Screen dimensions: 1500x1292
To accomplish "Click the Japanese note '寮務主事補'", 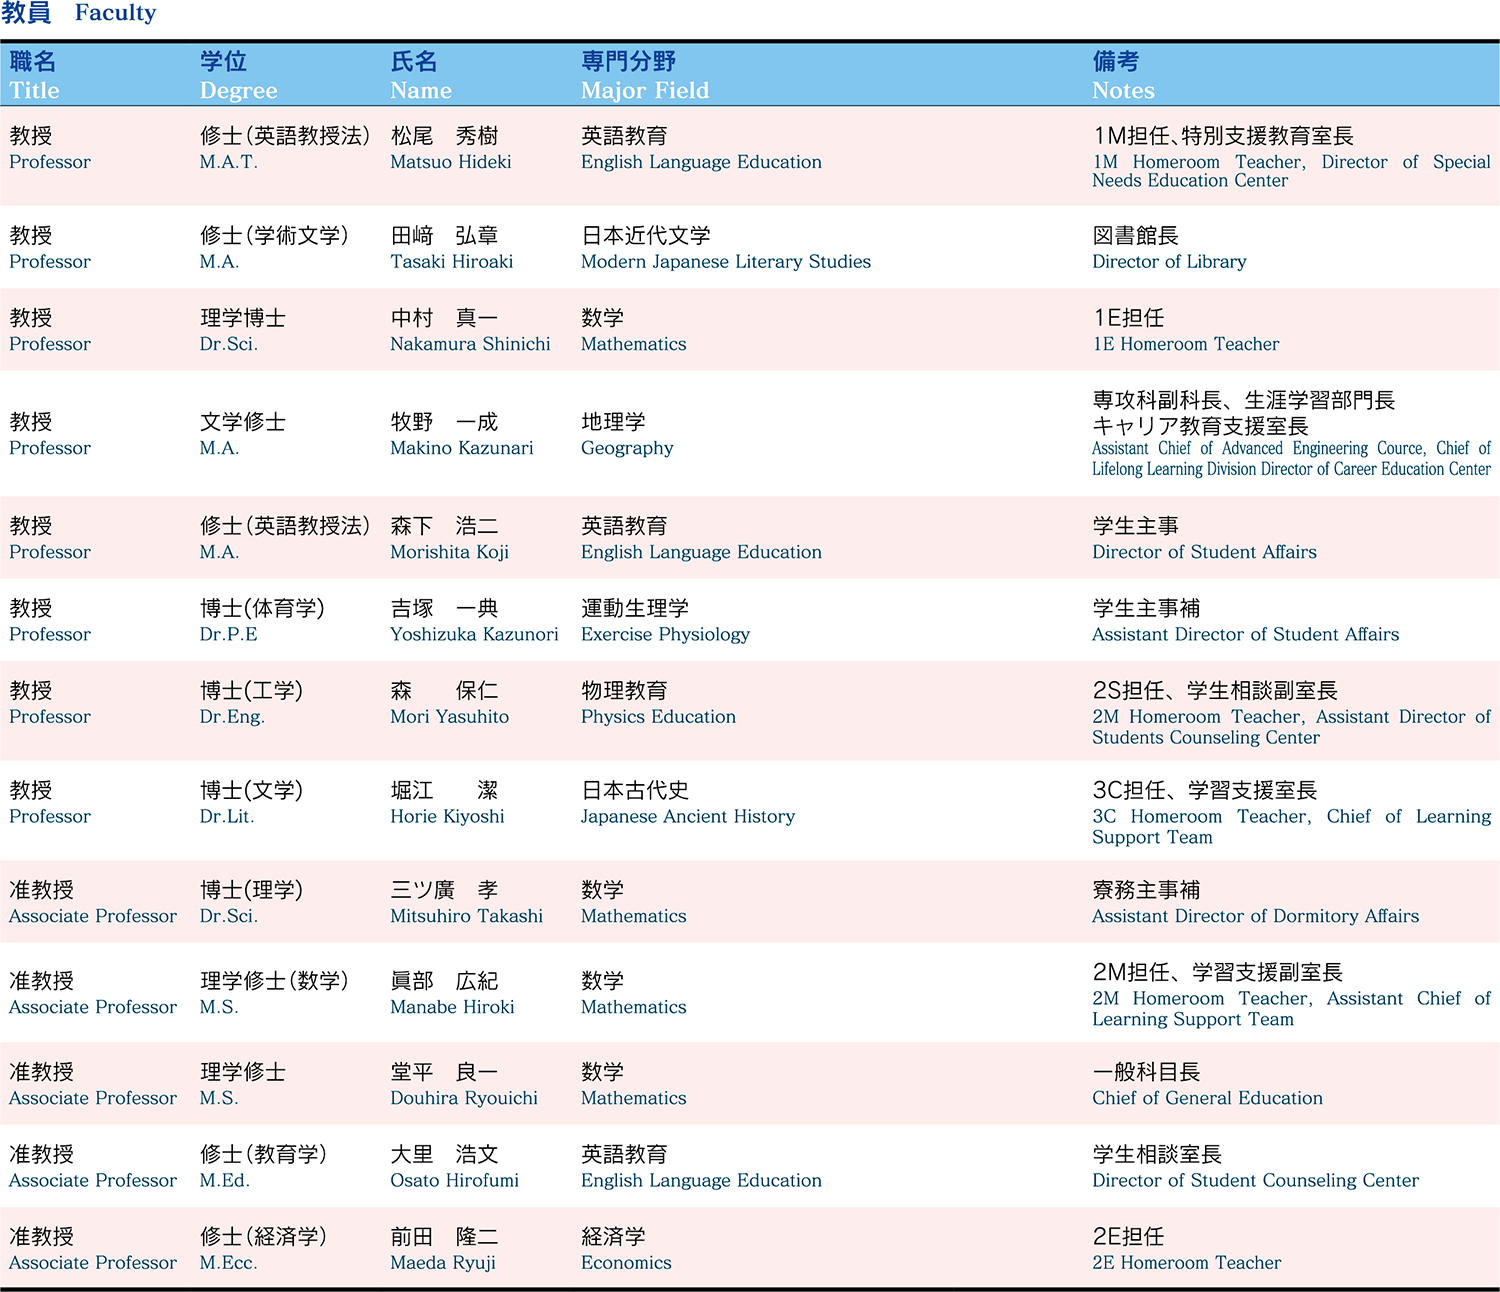I will click(x=1146, y=890).
